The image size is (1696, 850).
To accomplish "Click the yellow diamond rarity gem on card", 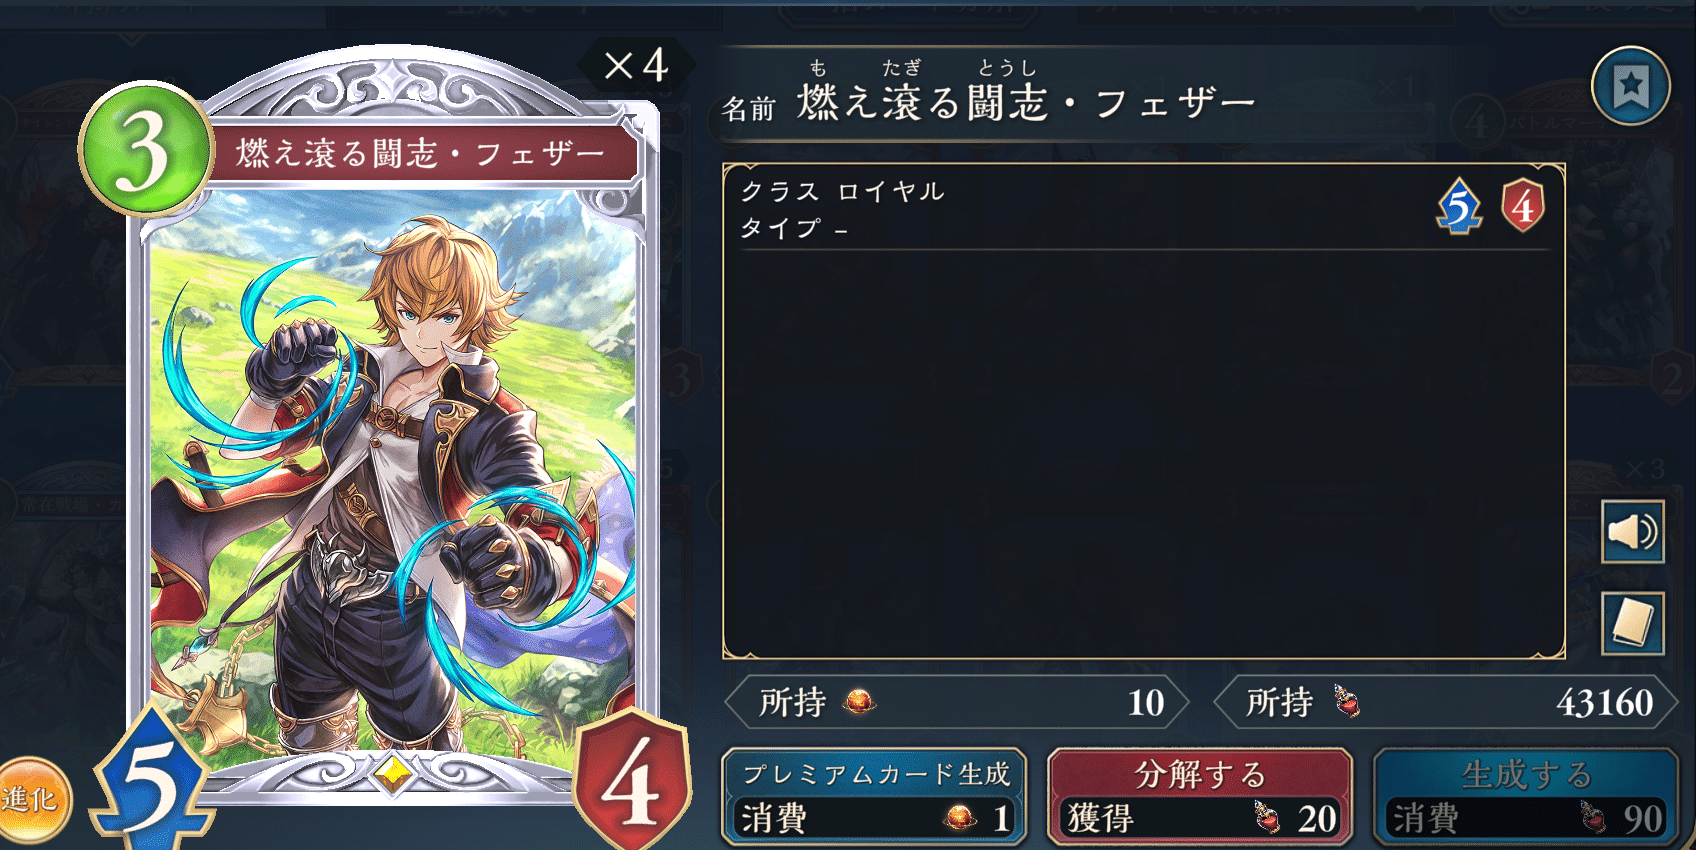I will [x=392, y=773].
